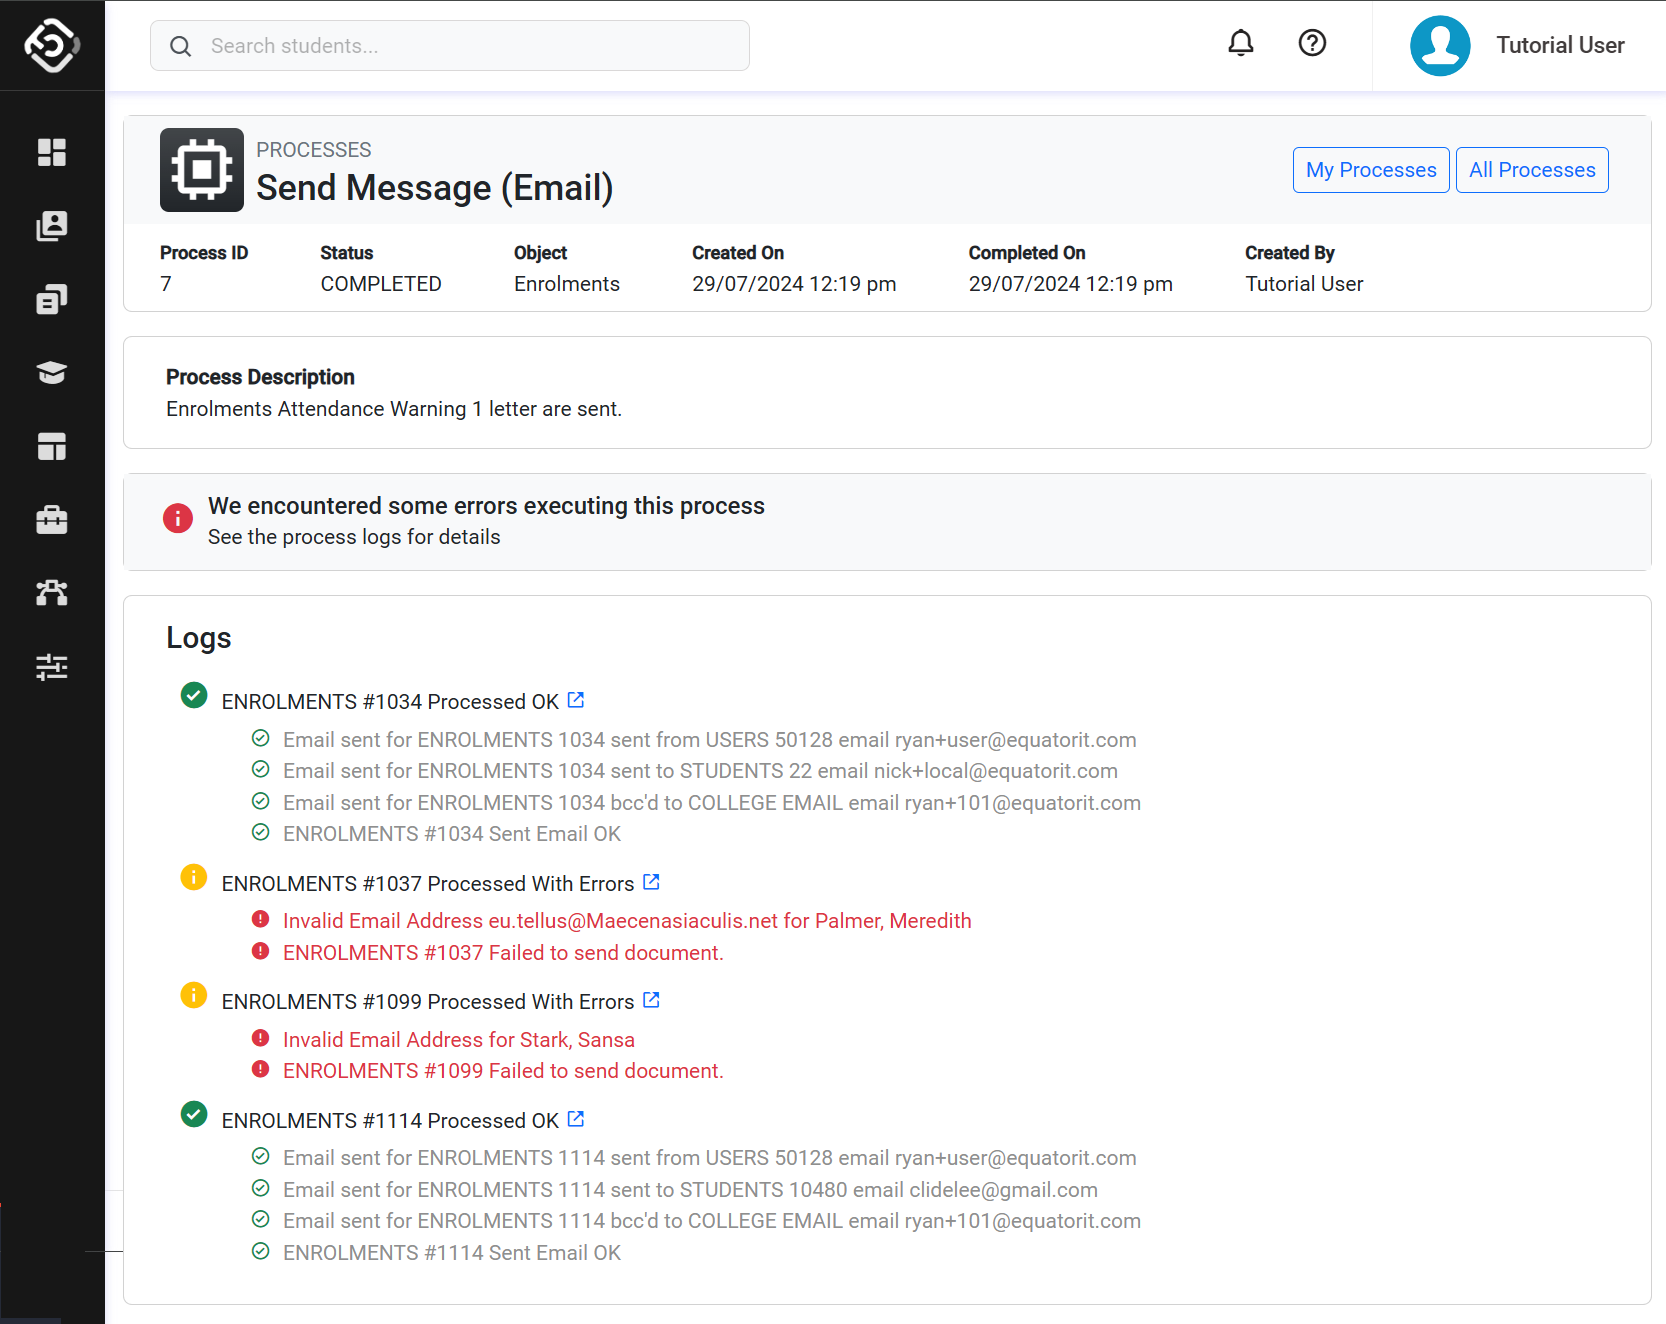This screenshot has height=1324, width=1666.
Task: Click the notifications bell icon
Action: coord(1240,43)
